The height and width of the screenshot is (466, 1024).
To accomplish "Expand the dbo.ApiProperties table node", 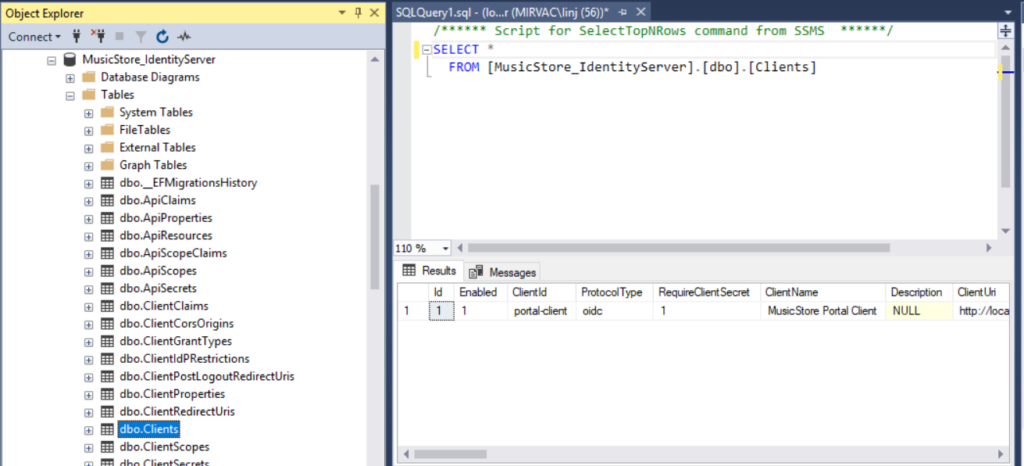I will point(89,219).
